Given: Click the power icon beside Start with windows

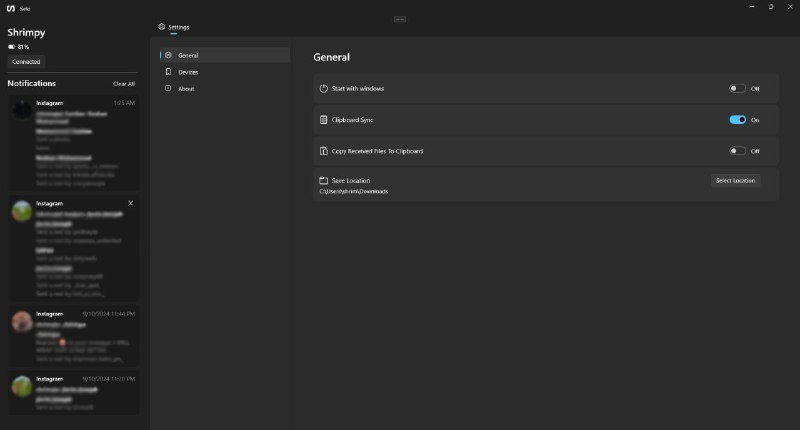Looking at the screenshot, I should (323, 89).
